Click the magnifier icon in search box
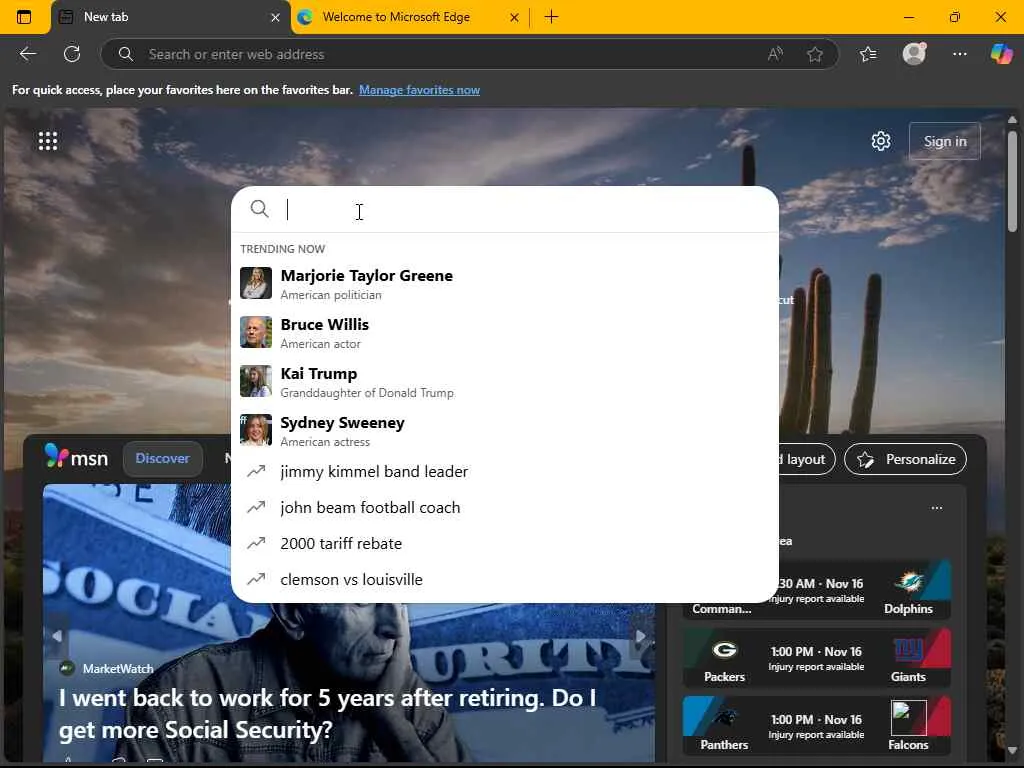Screen dimensions: 1024x768 point(259,209)
